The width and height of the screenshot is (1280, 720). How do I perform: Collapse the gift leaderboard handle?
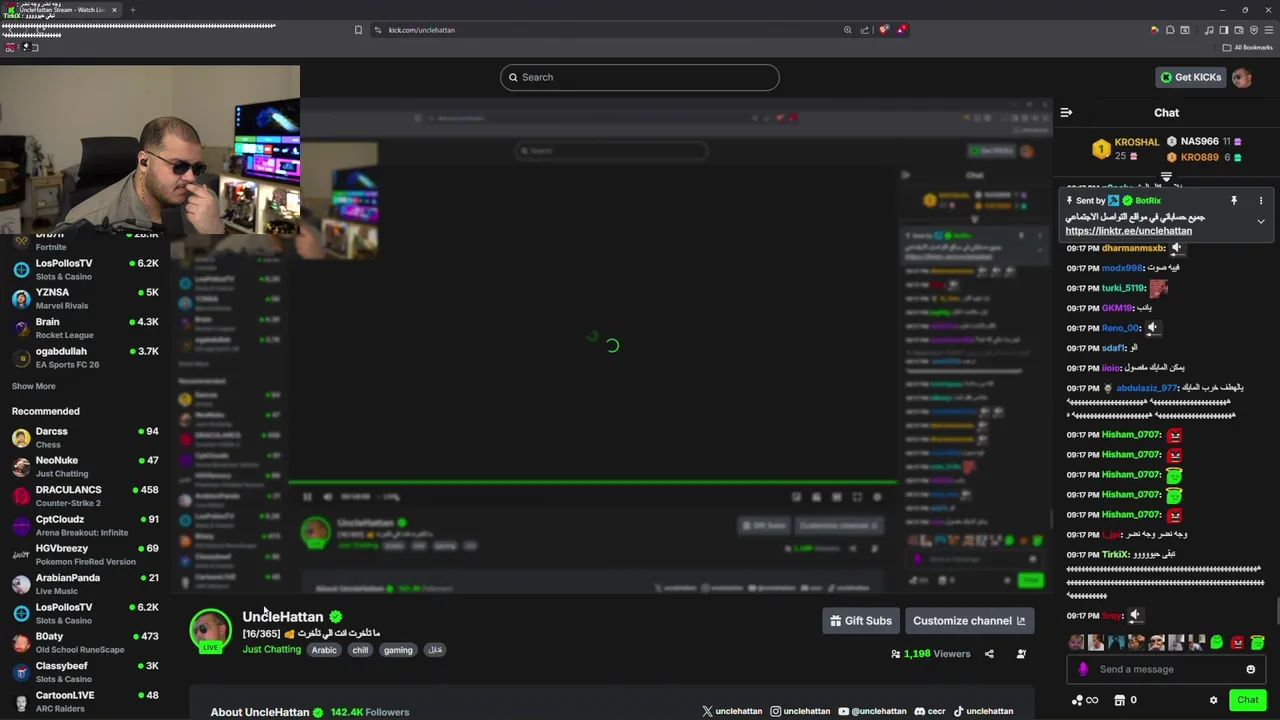(1166, 177)
